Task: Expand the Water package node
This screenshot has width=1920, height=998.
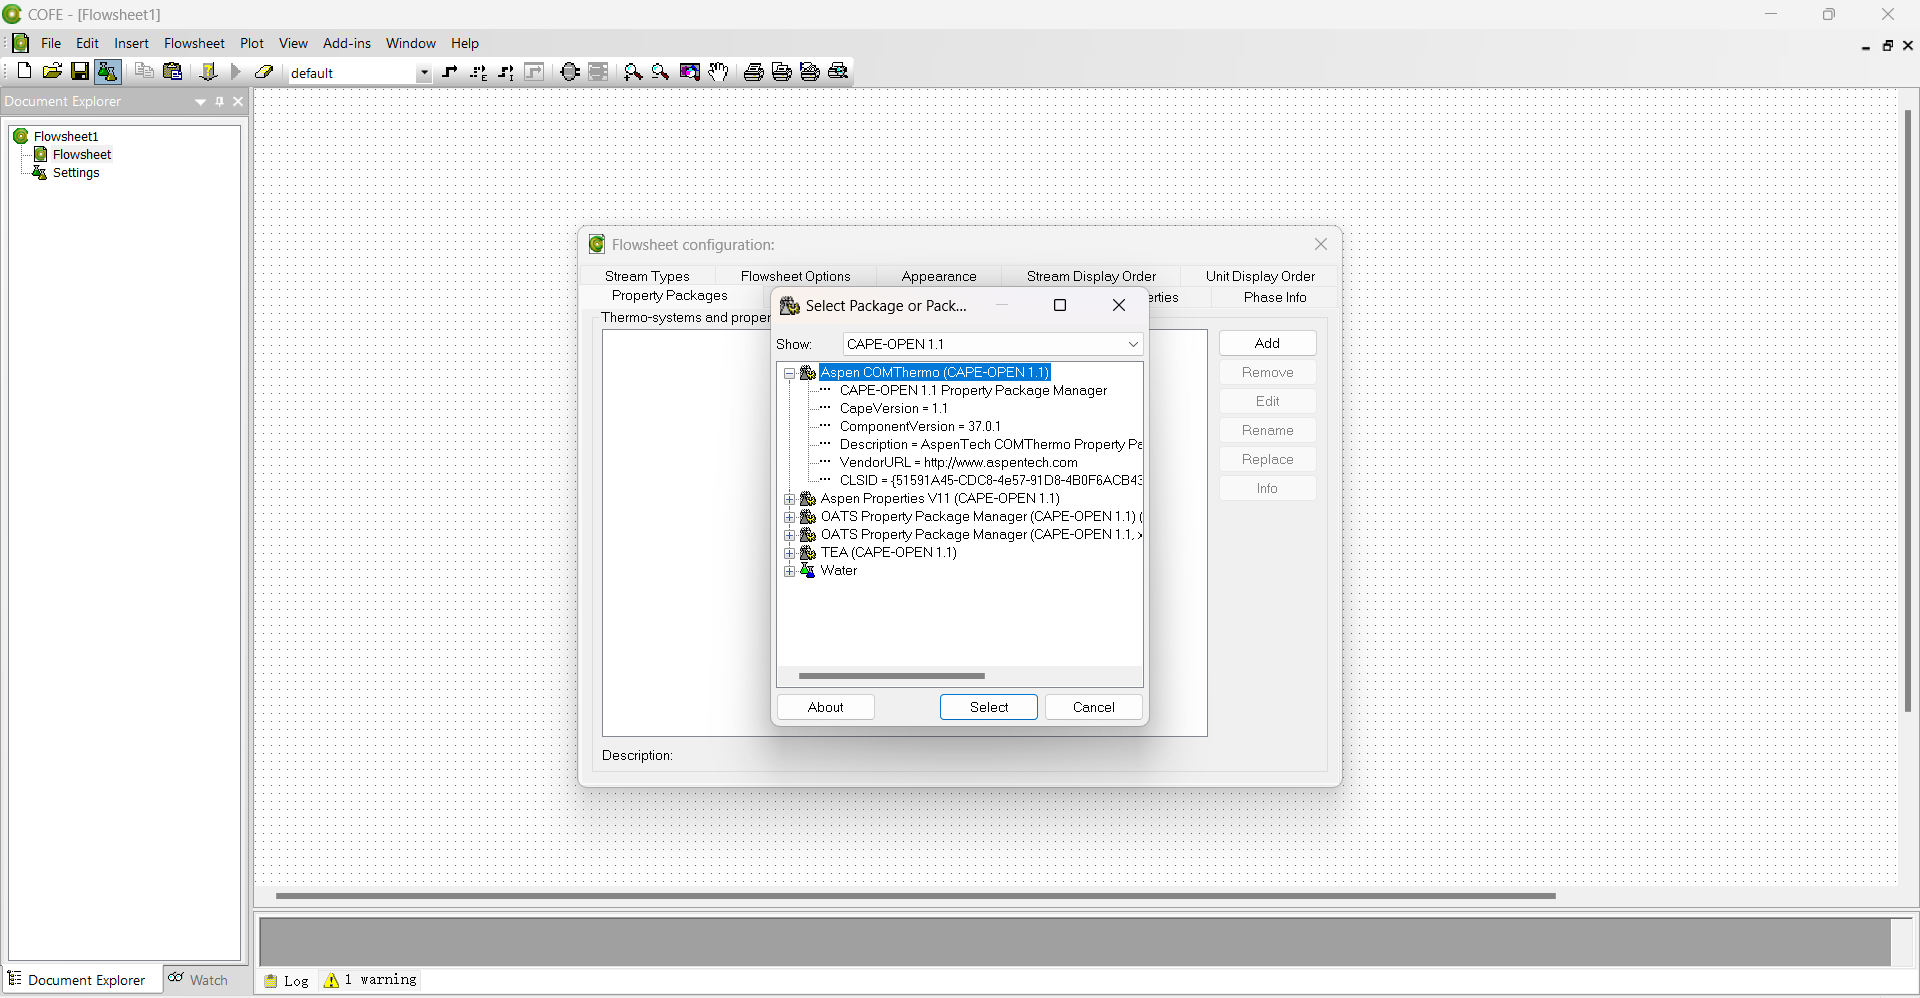Action: 790,571
